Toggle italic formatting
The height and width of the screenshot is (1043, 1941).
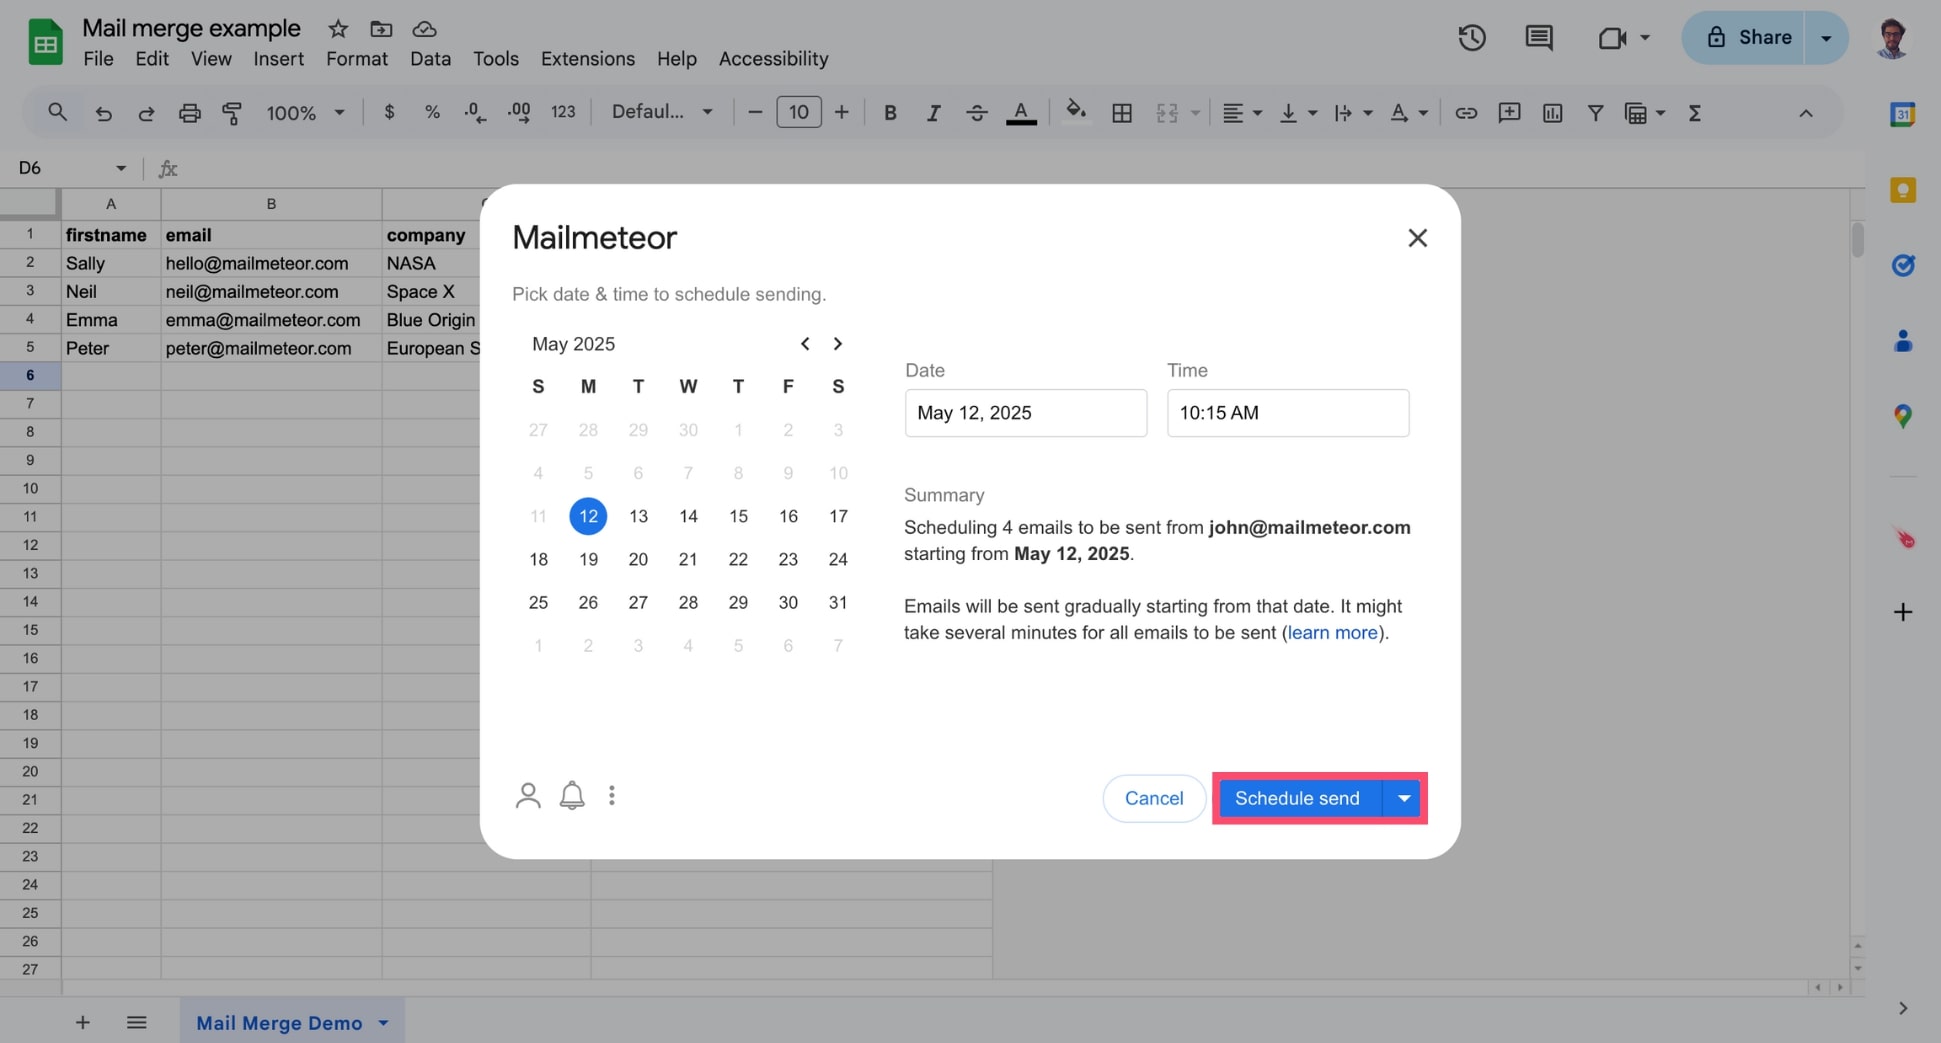(x=933, y=113)
